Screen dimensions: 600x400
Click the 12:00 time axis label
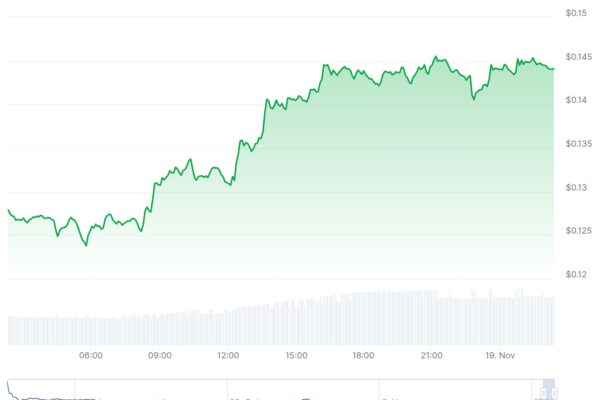click(227, 355)
